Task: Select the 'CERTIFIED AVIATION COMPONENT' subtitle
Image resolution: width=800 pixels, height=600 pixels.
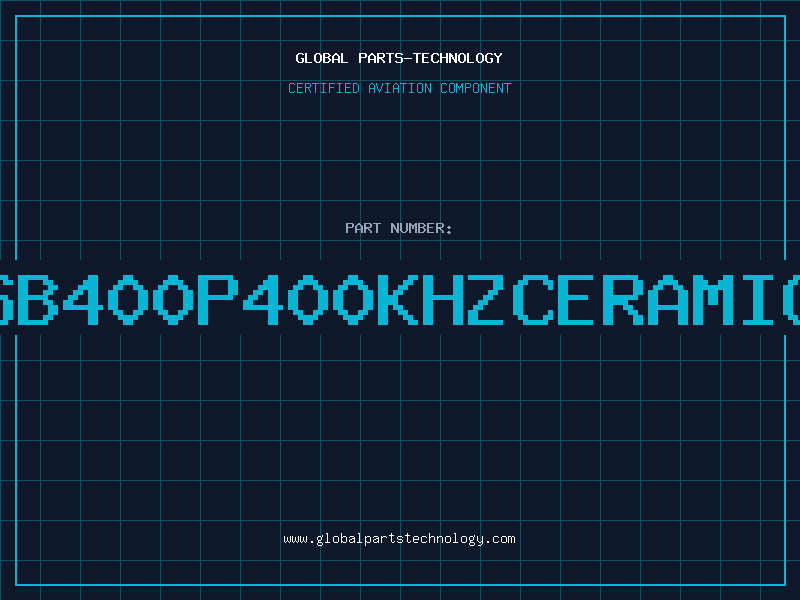Action: [399, 88]
